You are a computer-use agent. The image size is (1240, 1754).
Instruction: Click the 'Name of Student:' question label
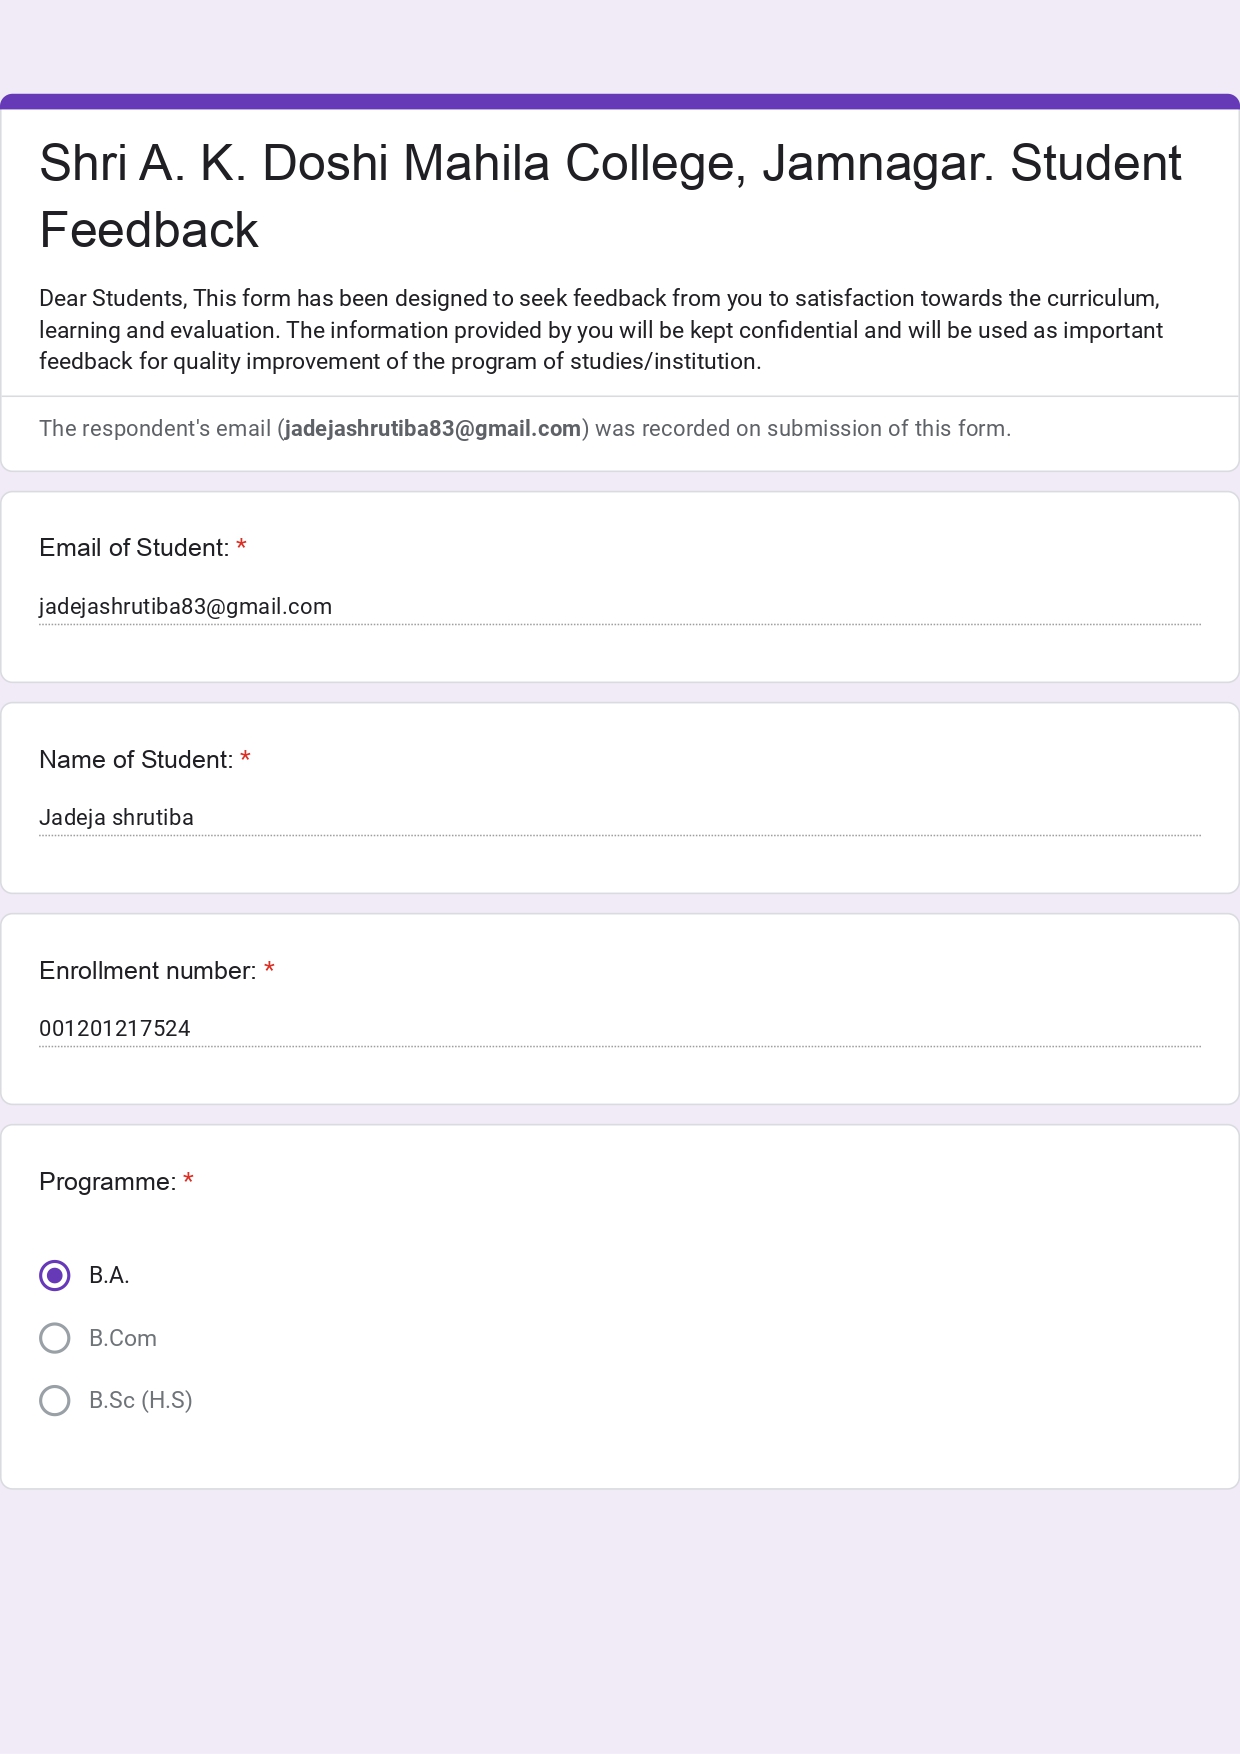pos(136,760)
